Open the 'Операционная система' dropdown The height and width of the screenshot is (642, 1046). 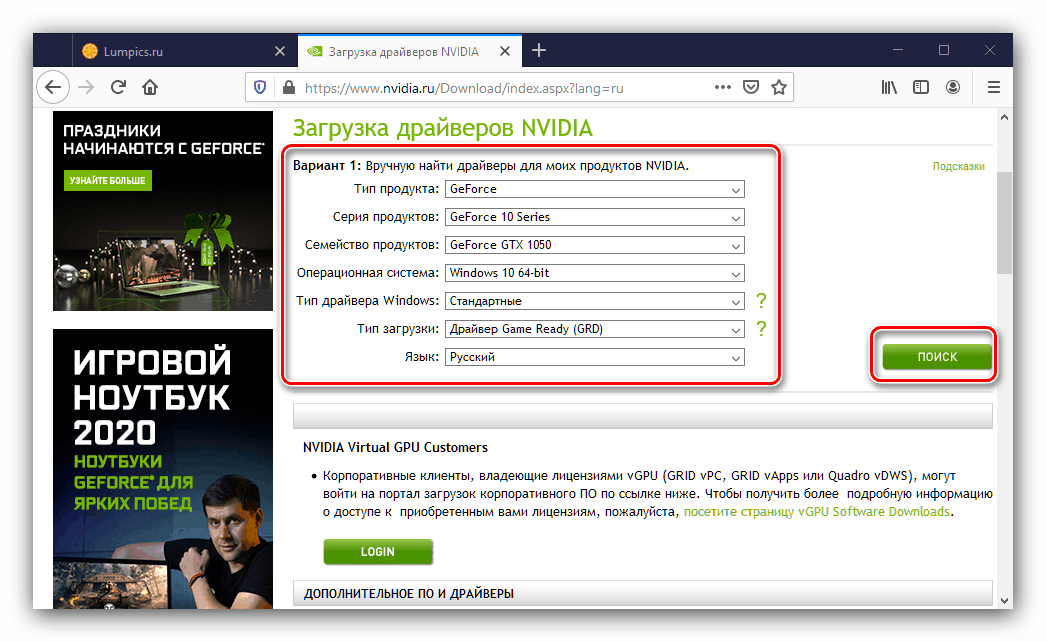click(594, 273)
